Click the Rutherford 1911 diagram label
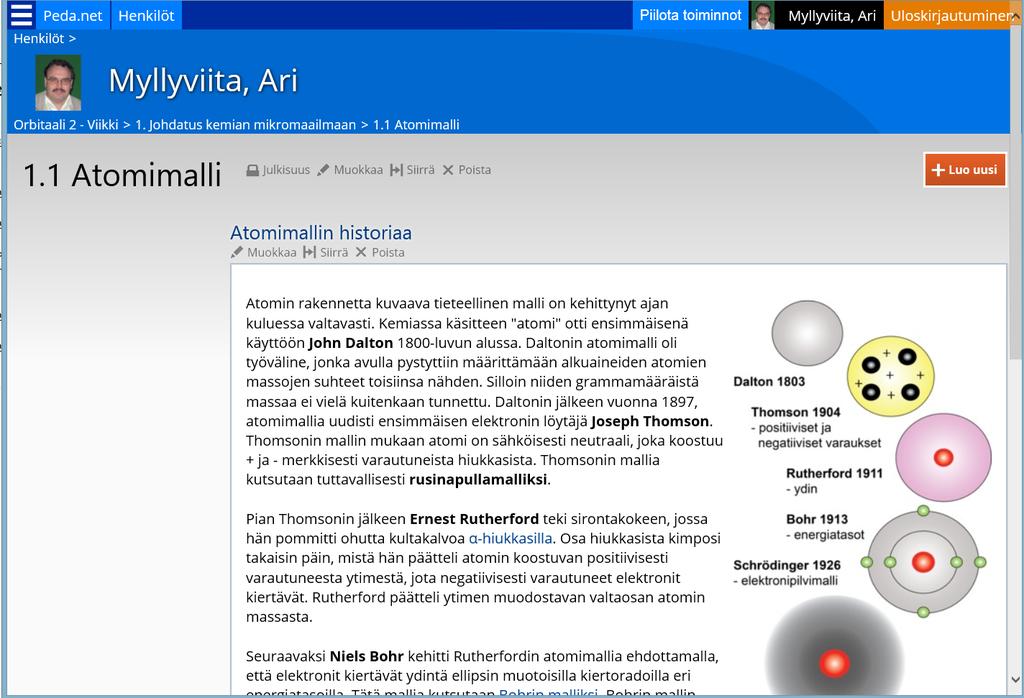The height and width of the screenshot is (698, 1024). click(834, 473)
